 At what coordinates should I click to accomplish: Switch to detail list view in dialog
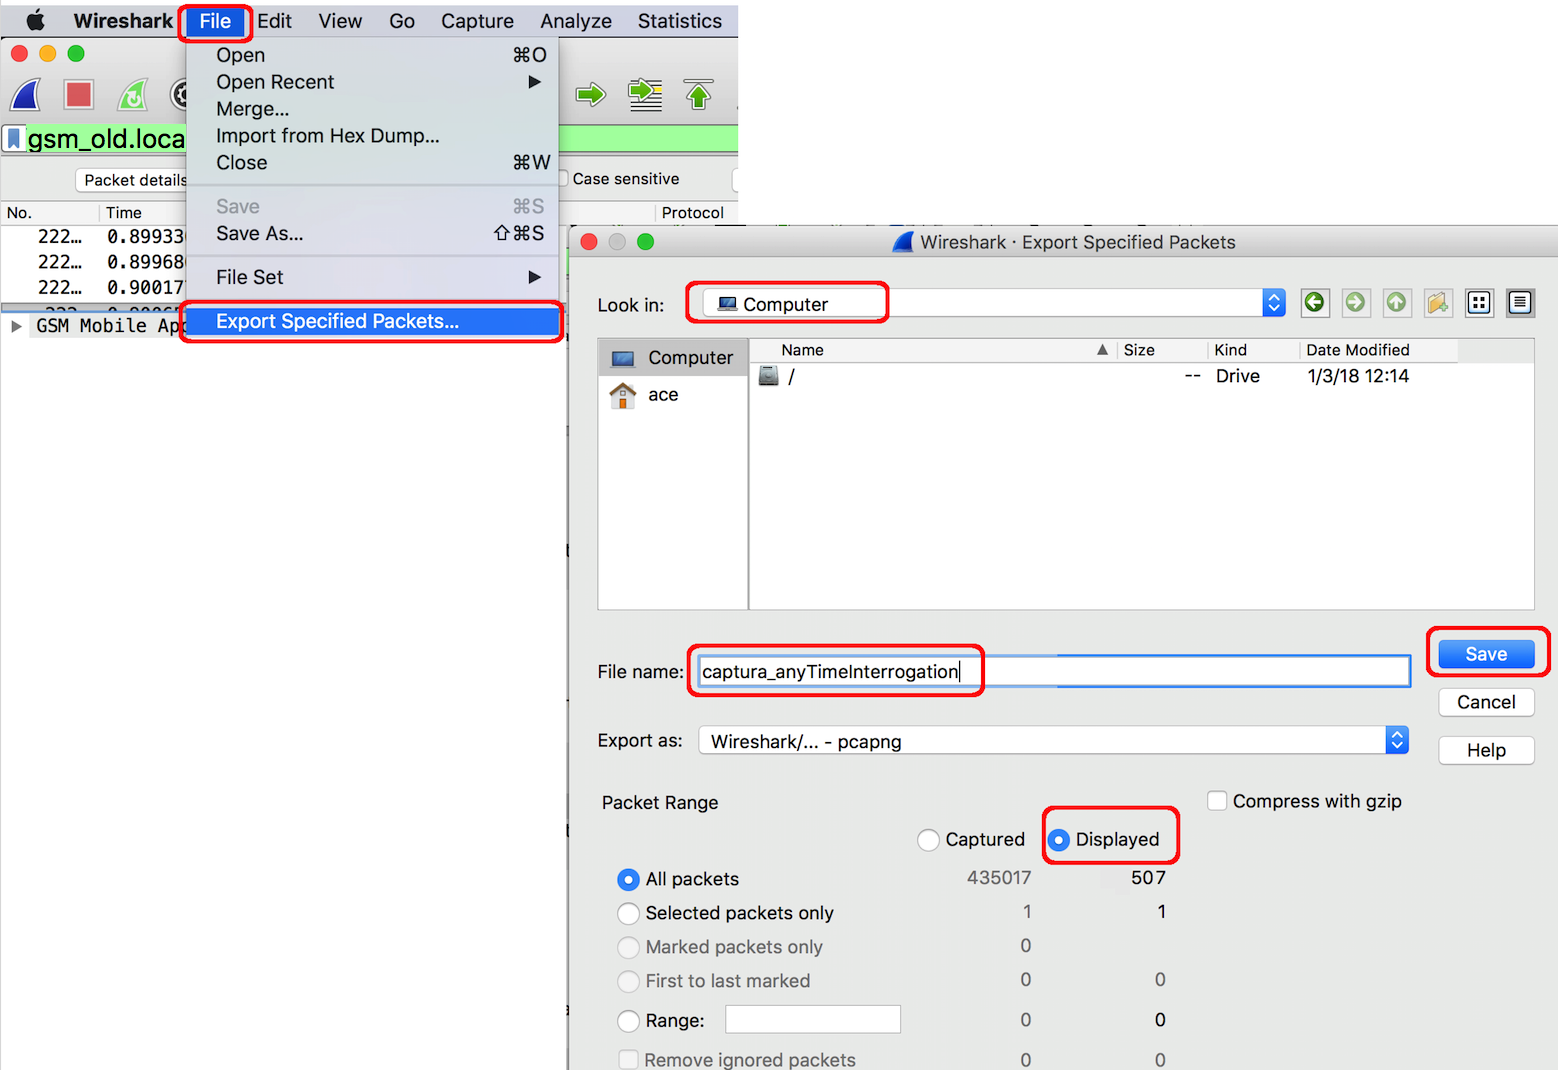(x=1520, y=302)
